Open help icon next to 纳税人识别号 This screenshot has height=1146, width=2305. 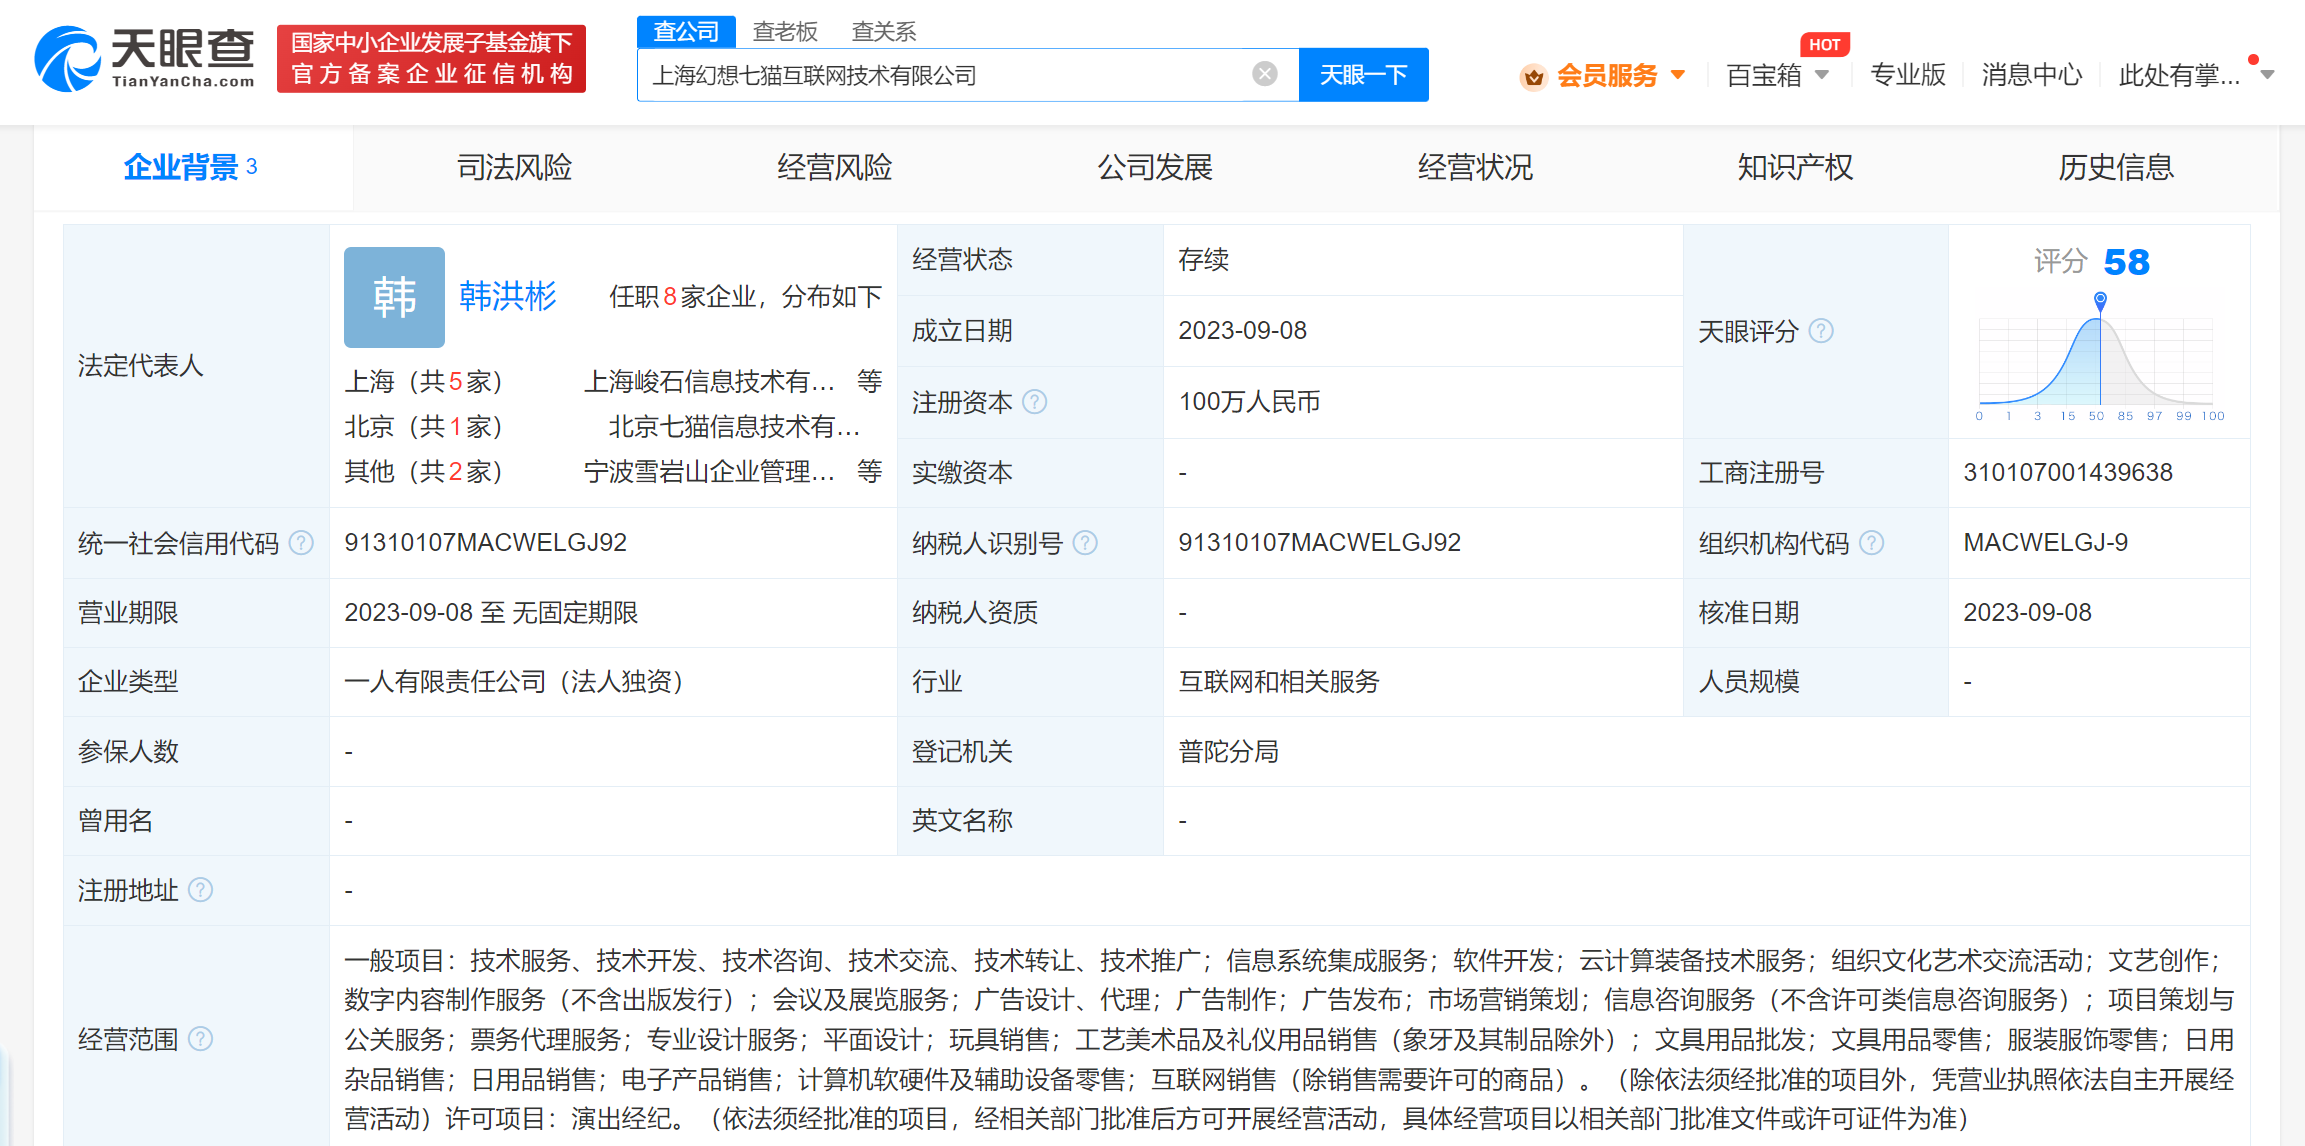(1085, 543)
